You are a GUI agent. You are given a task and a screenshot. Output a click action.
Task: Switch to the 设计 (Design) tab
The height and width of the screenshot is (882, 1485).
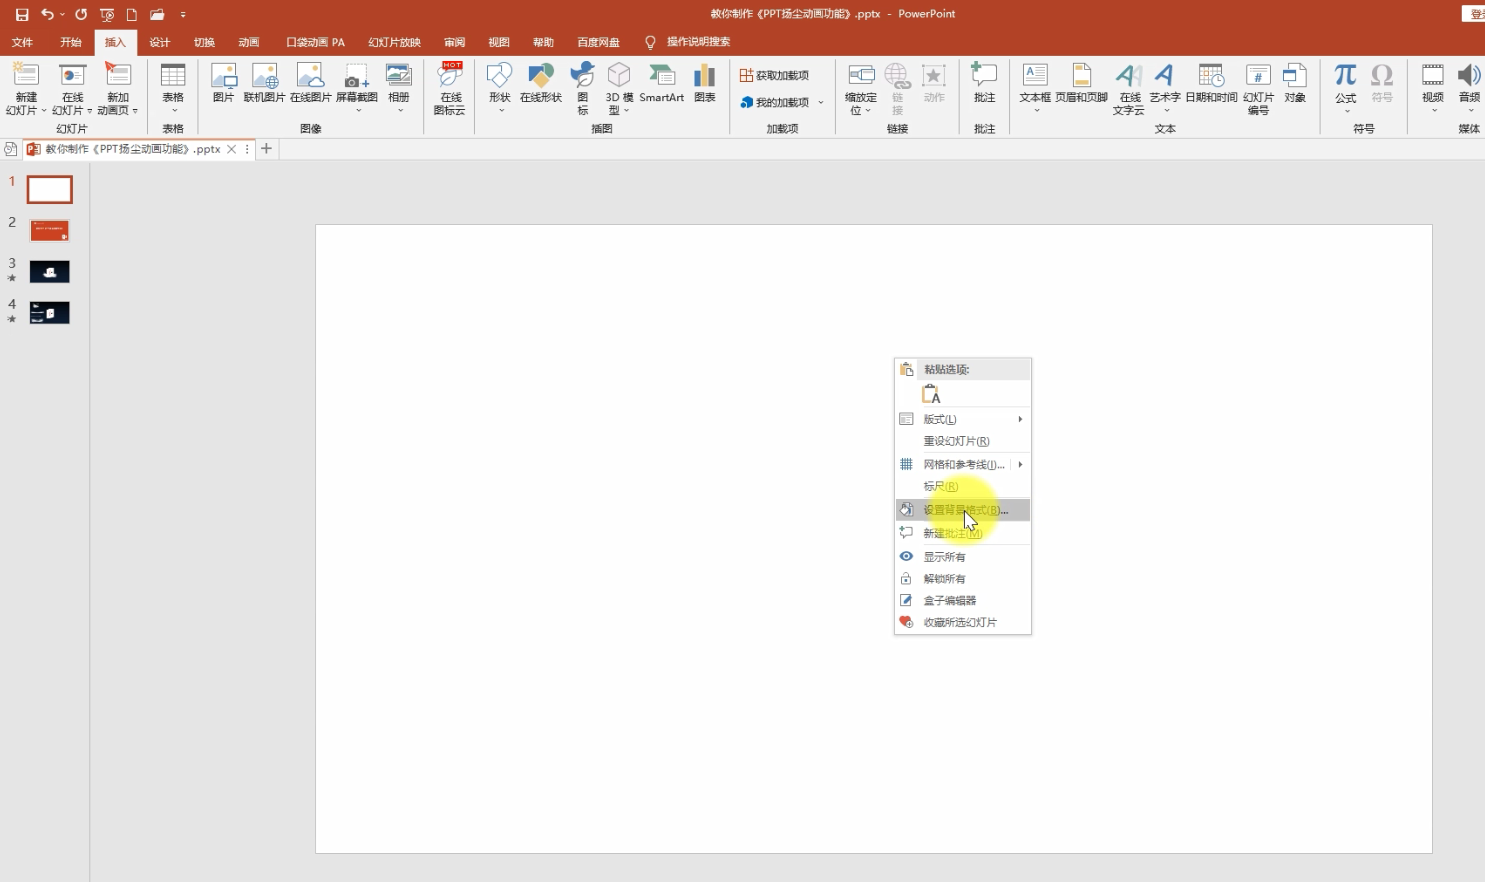coord(159,42)
